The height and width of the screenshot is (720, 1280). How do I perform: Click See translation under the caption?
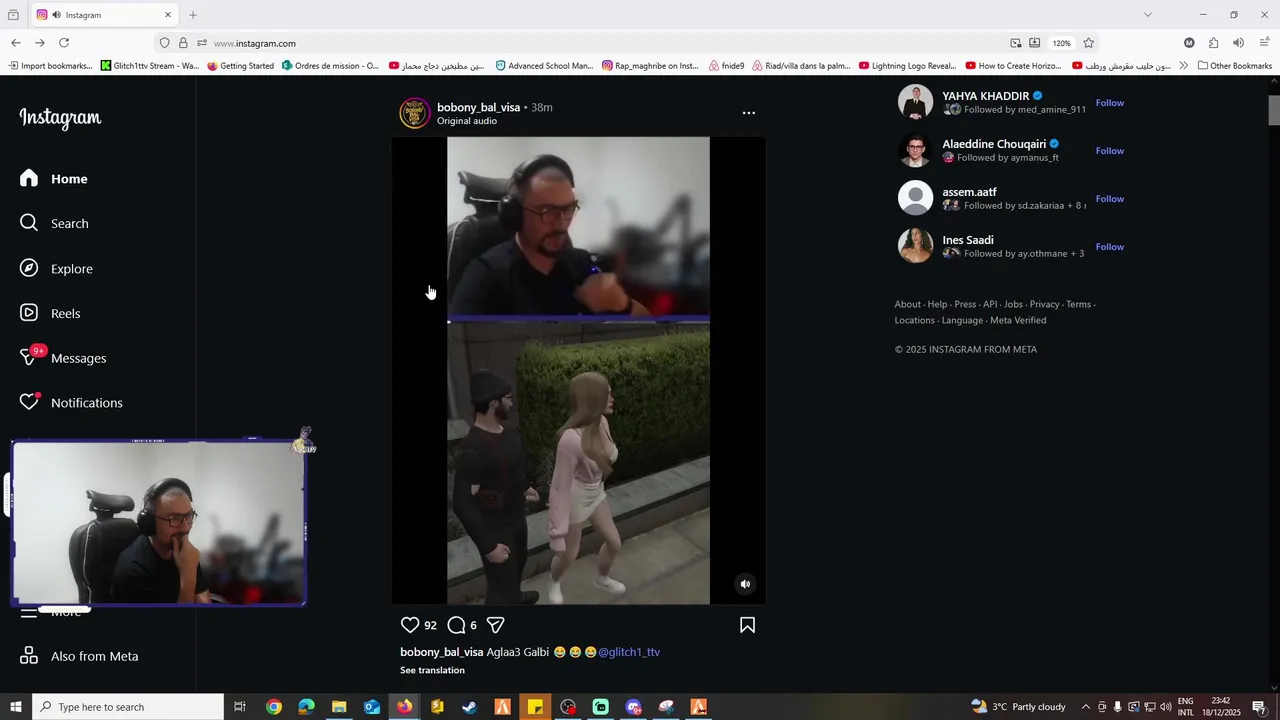point(432,670)
